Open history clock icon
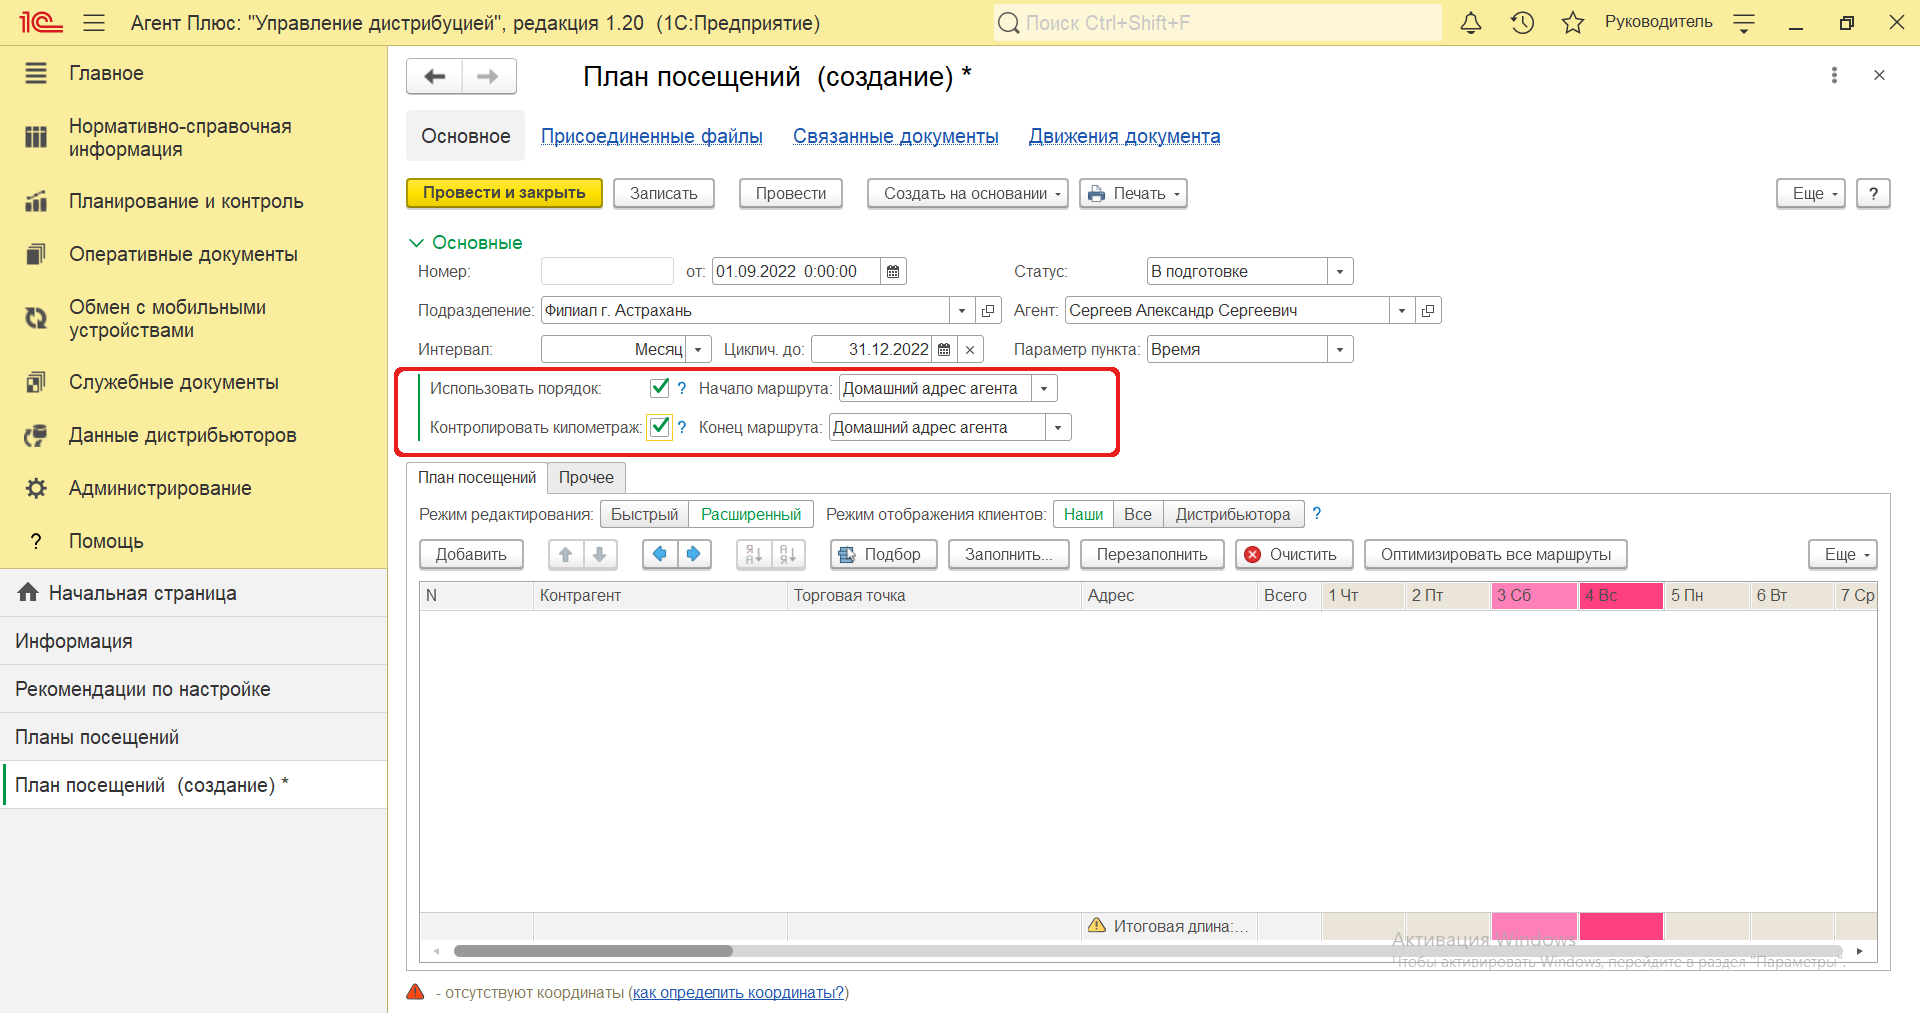This screenshot has width=1920, height=1013. click(1522, 23)
